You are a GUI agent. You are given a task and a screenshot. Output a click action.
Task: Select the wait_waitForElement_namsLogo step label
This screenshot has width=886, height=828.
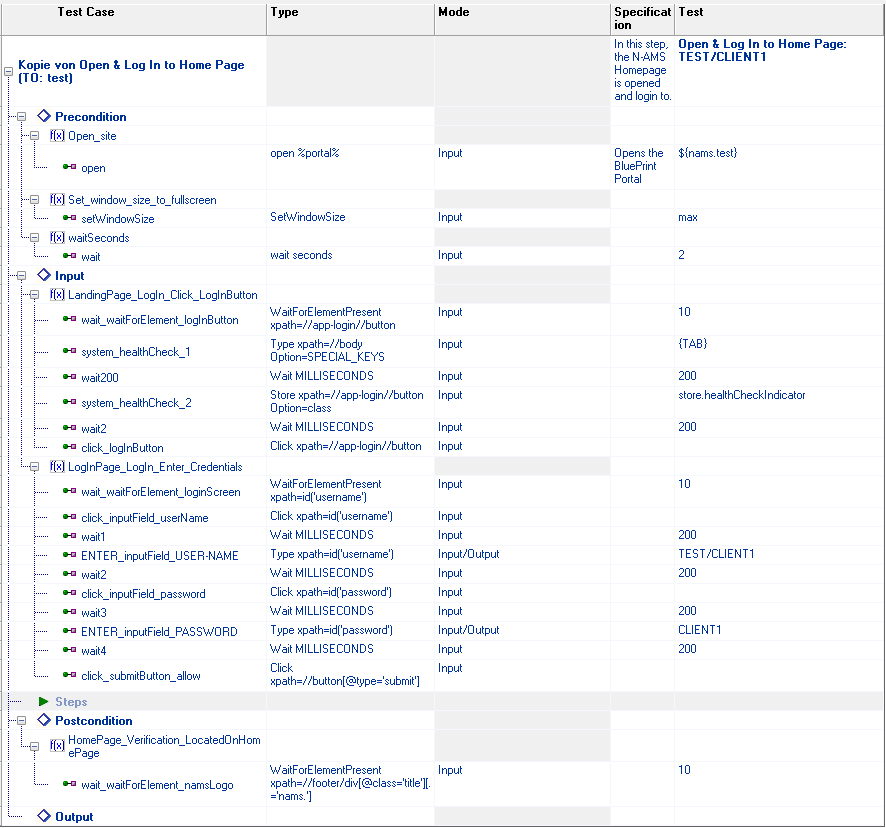coord(157,784)
